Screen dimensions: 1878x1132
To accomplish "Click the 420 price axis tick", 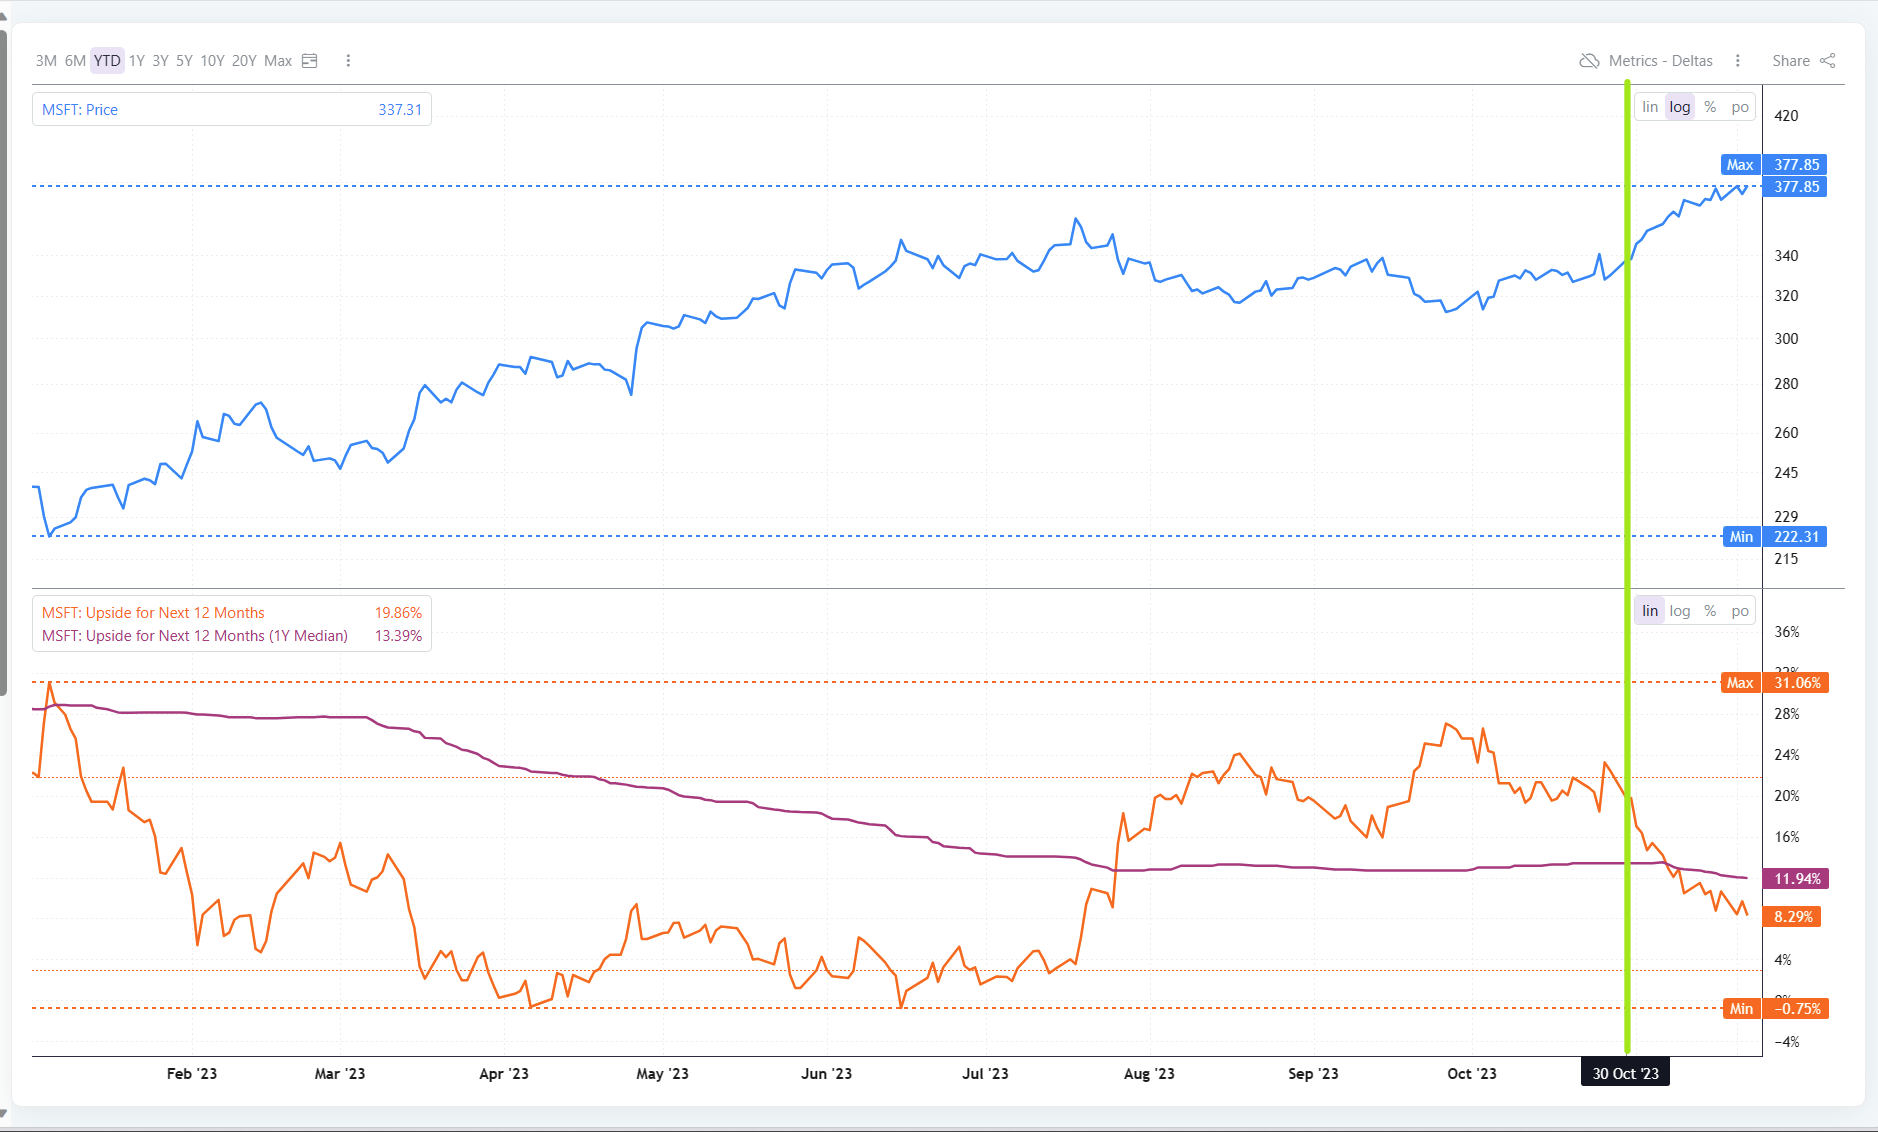I will coord(1786,116).
